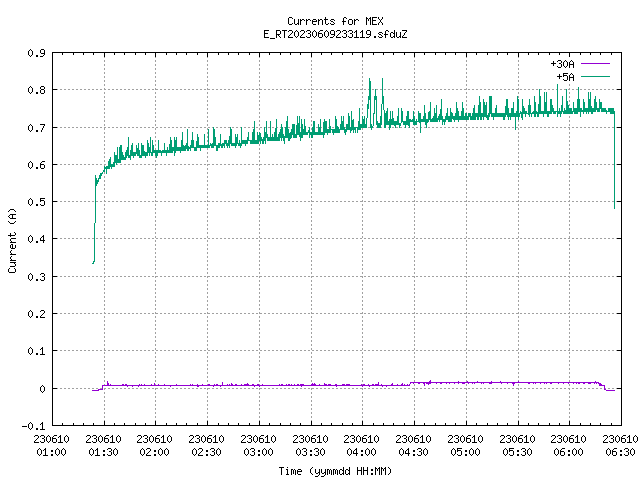
Task: Click the x-axis tick label '230610 06:00'
Action: tap(569, 446)
